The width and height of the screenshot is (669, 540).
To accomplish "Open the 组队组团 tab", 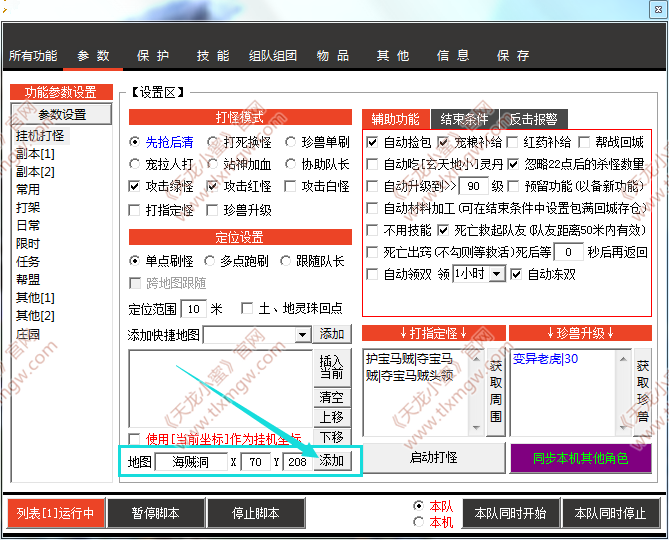I will pos(273,55).
